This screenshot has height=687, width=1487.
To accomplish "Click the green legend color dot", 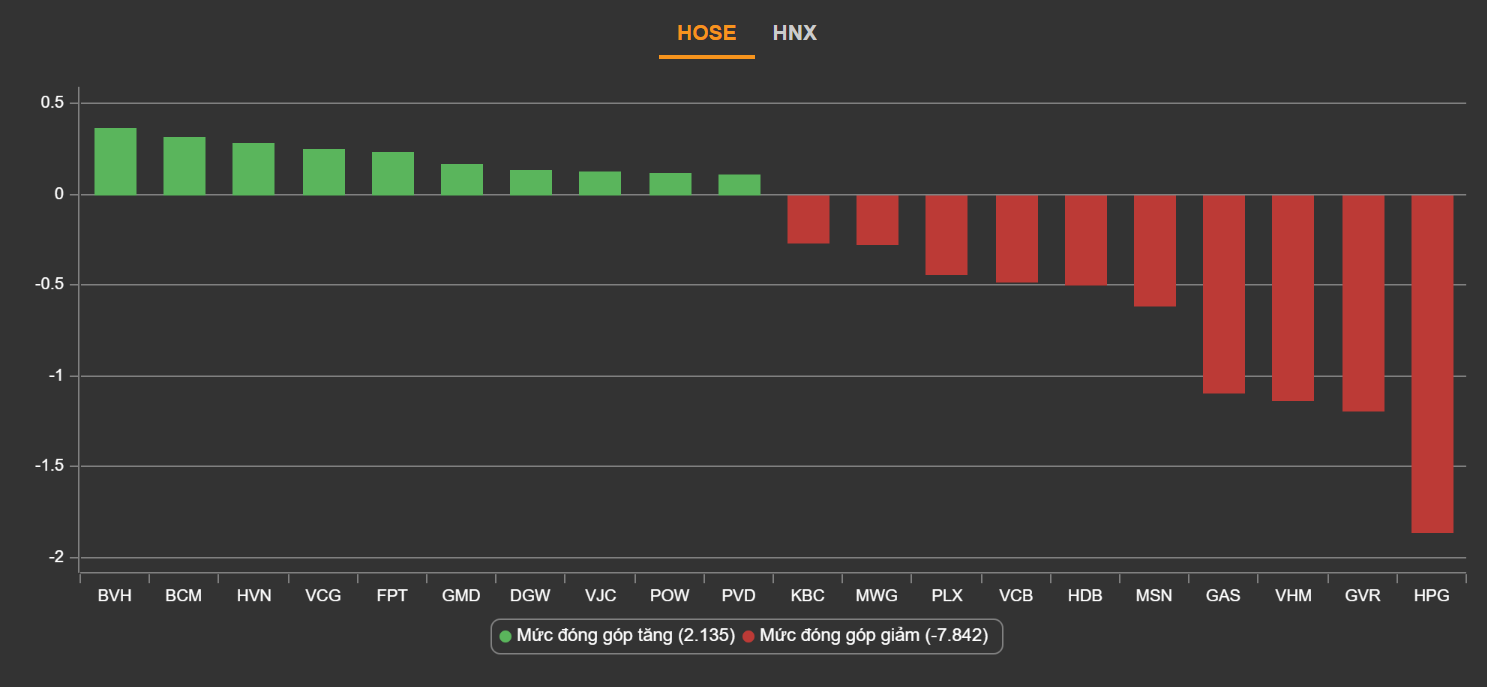I will (x=505, y=636).
